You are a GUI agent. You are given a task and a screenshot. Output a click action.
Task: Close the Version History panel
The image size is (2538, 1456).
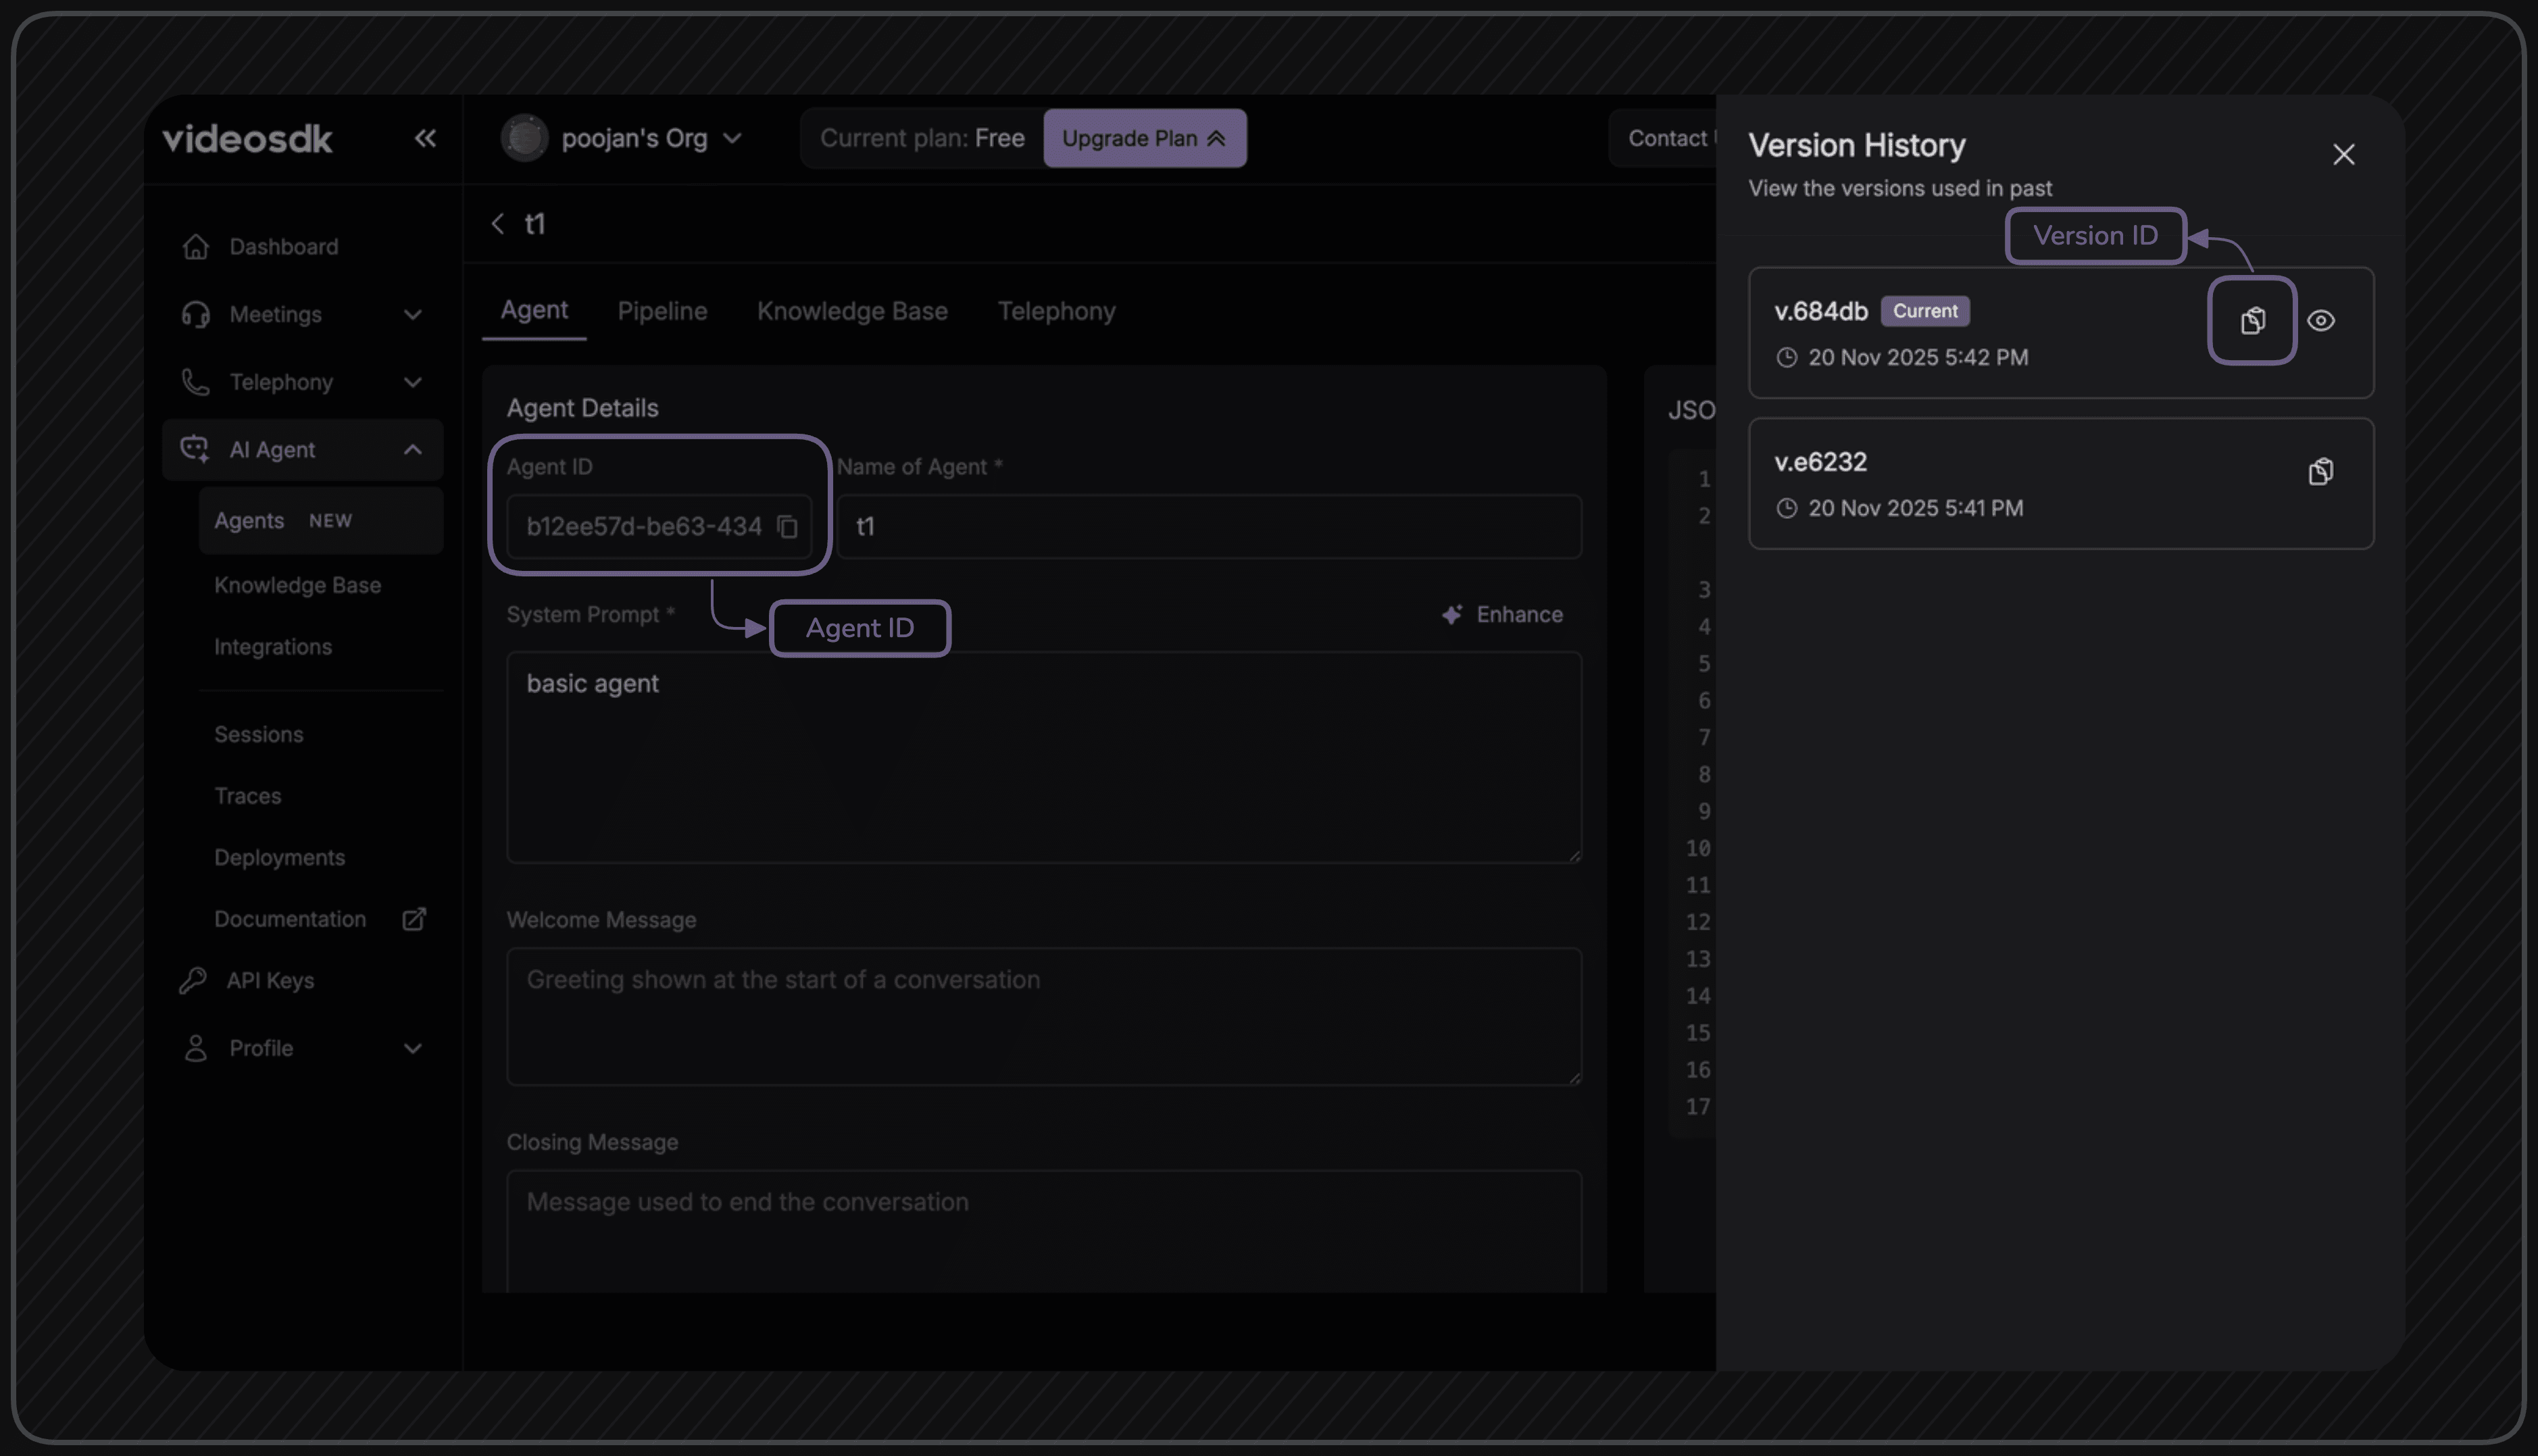[x=2343, y=155]
